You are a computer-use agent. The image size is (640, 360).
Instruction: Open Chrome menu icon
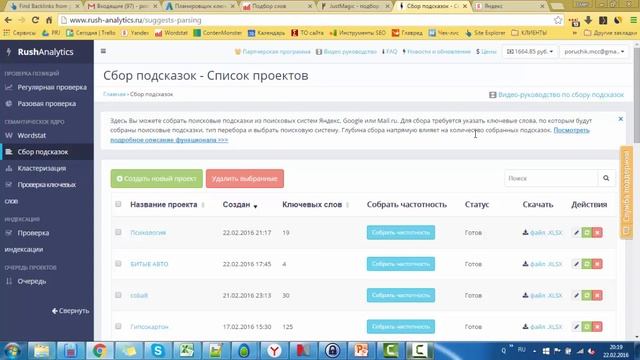[x=633, y=20]
